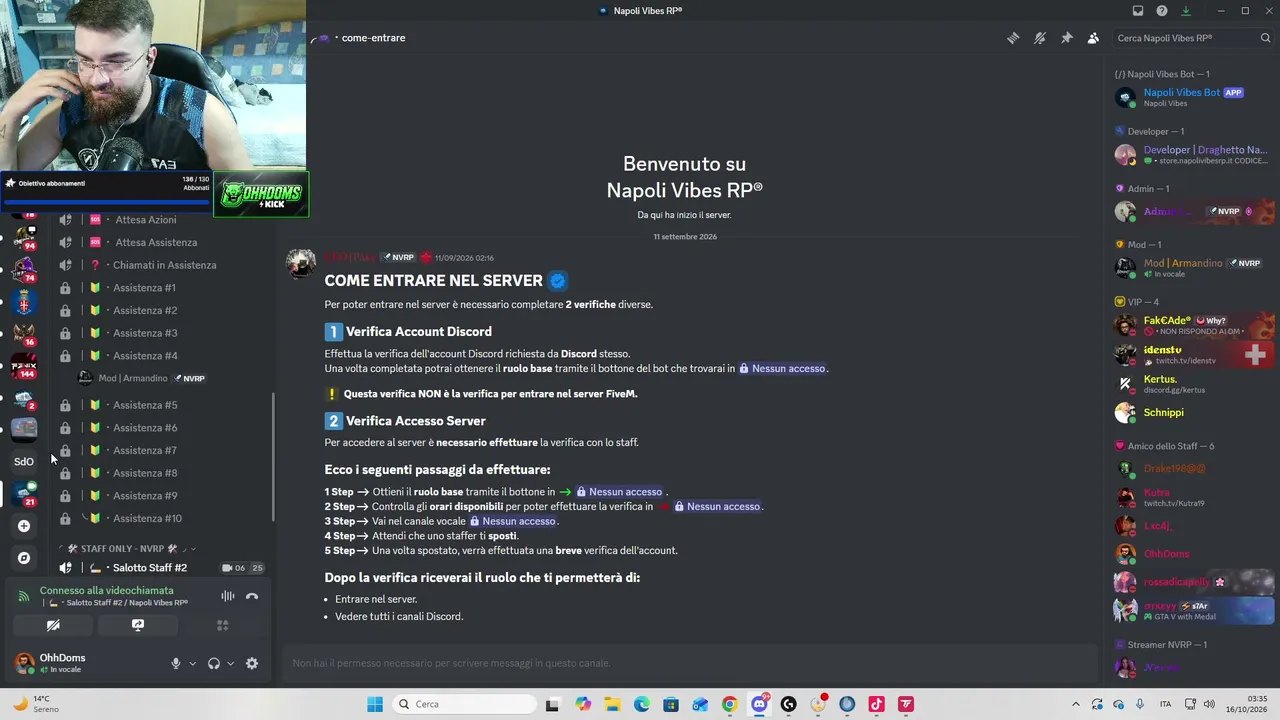Screen dimensions: 1280x720
Task: Open the Napoli Vibes Bot member profile
Action: click(x=1194, y=97)
